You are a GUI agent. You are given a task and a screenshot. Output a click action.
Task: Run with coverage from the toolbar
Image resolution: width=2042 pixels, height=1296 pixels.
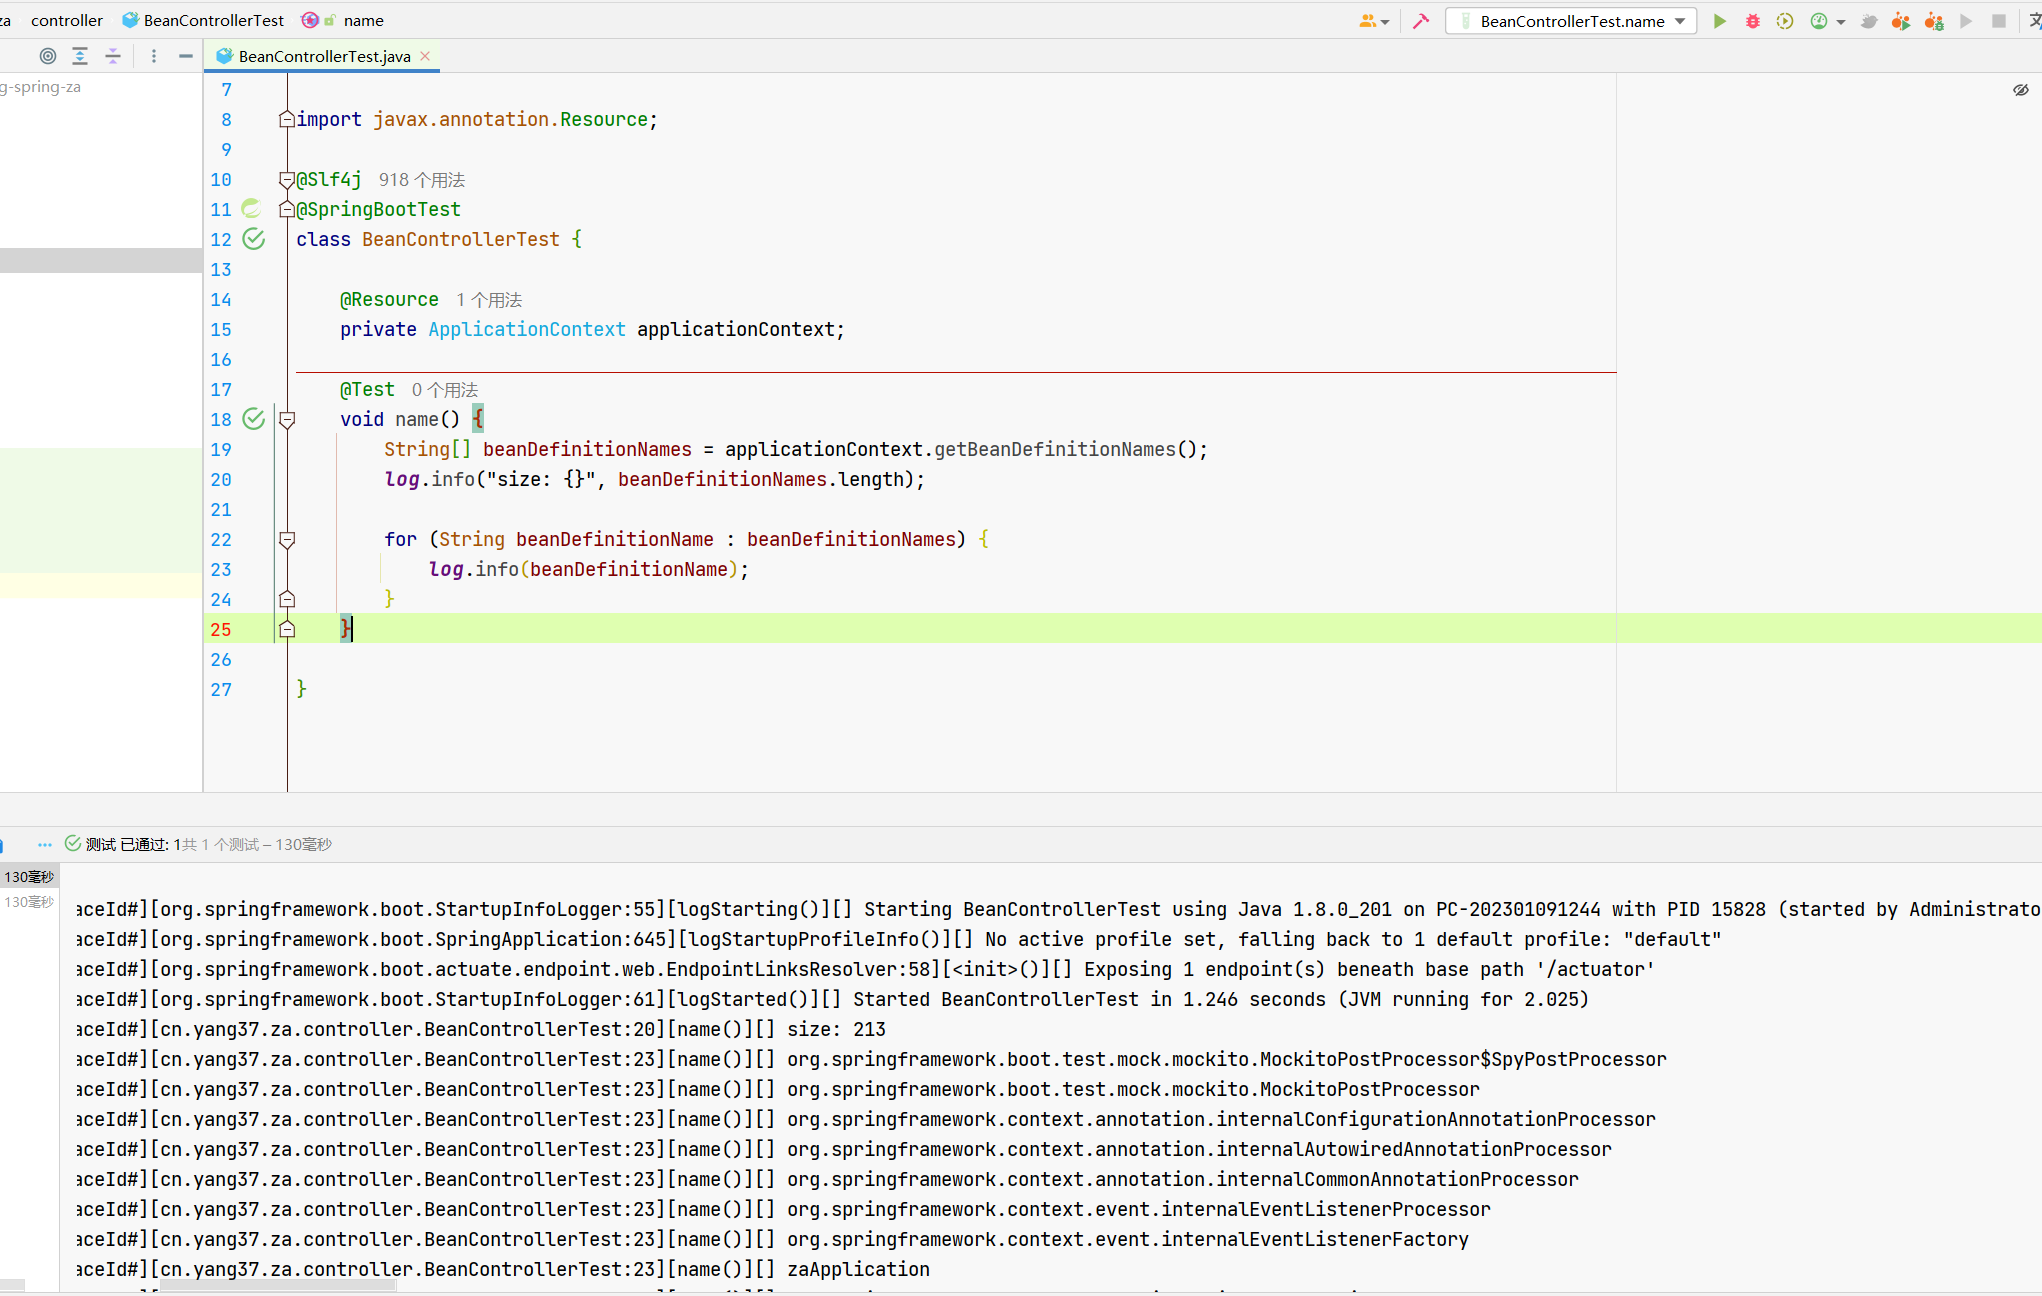coord(1785,21)
